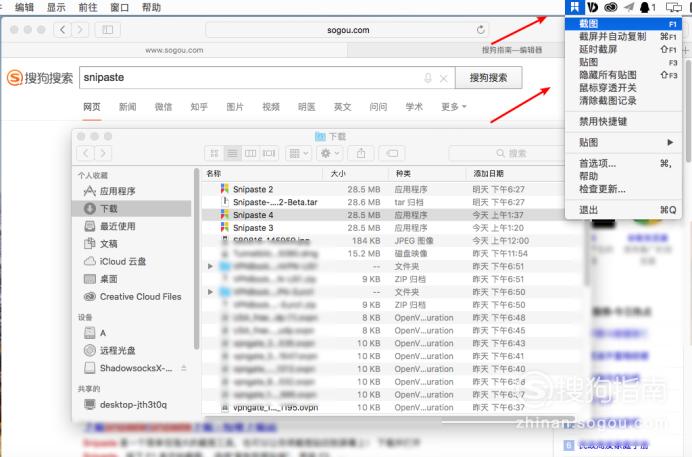Toggle the Safari sidebar button

pyautogui.click(x=108, y=30)
